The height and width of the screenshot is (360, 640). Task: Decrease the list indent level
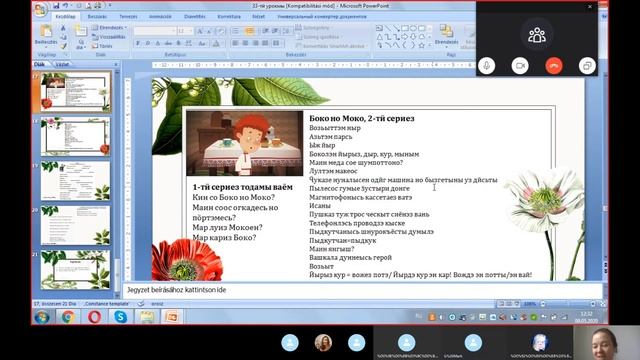pos(265,31)
